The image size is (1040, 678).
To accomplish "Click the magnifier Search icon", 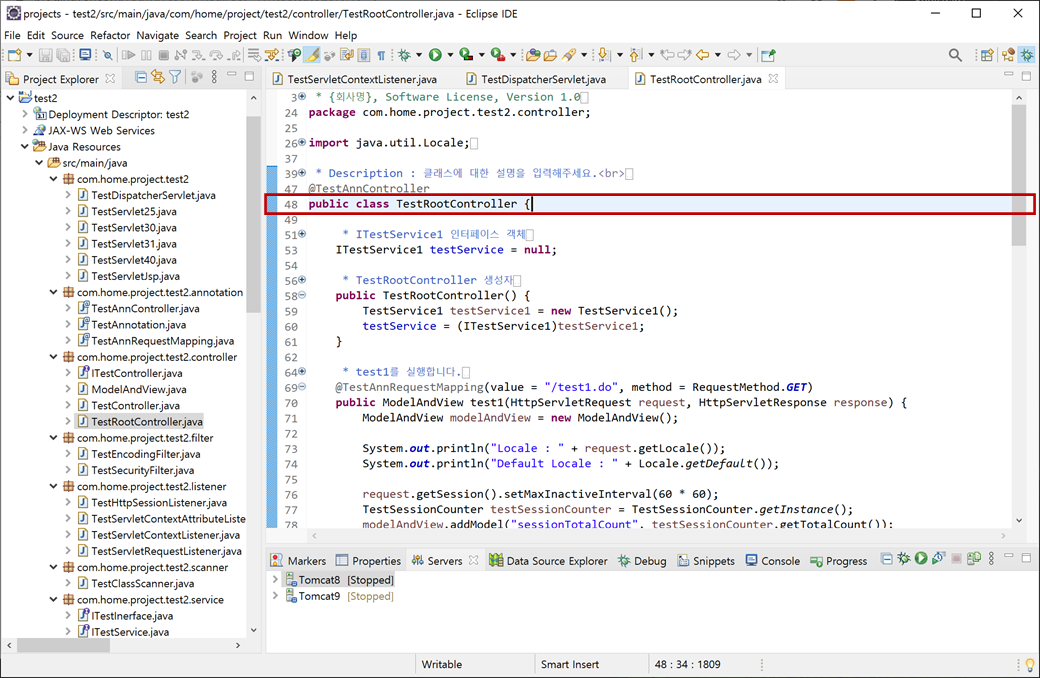I will [x=955, y=56].
